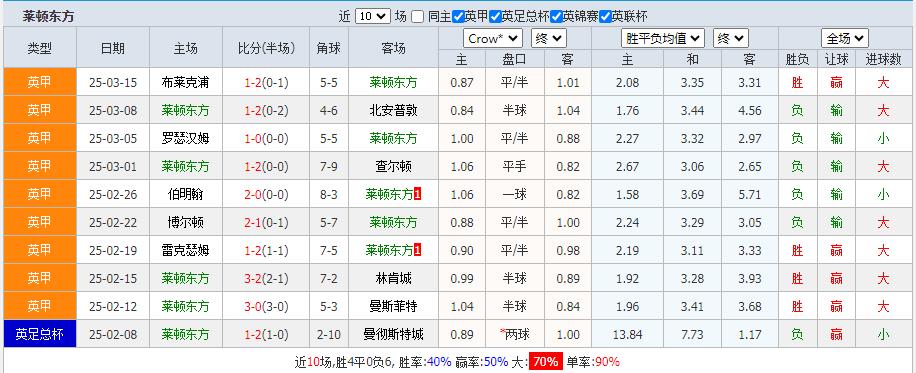Click 莱顿东方 away team on 25-02-22
This screenshot has width=916, height=373.
393,222
